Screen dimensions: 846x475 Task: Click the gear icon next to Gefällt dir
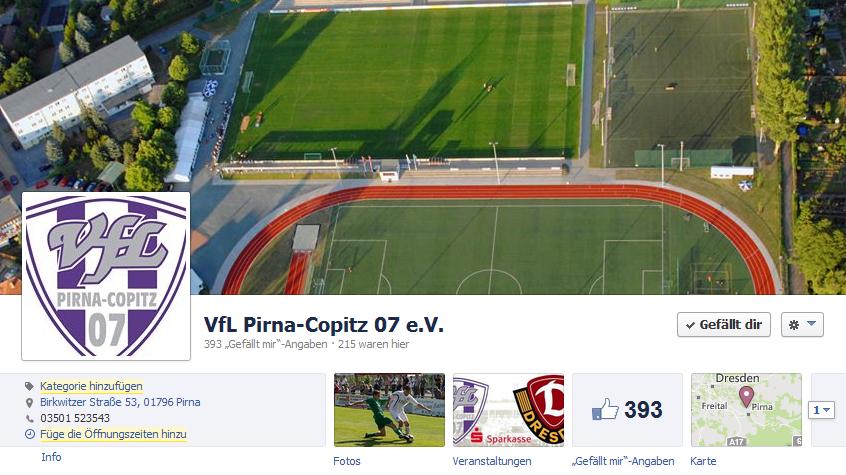(794, 325)
